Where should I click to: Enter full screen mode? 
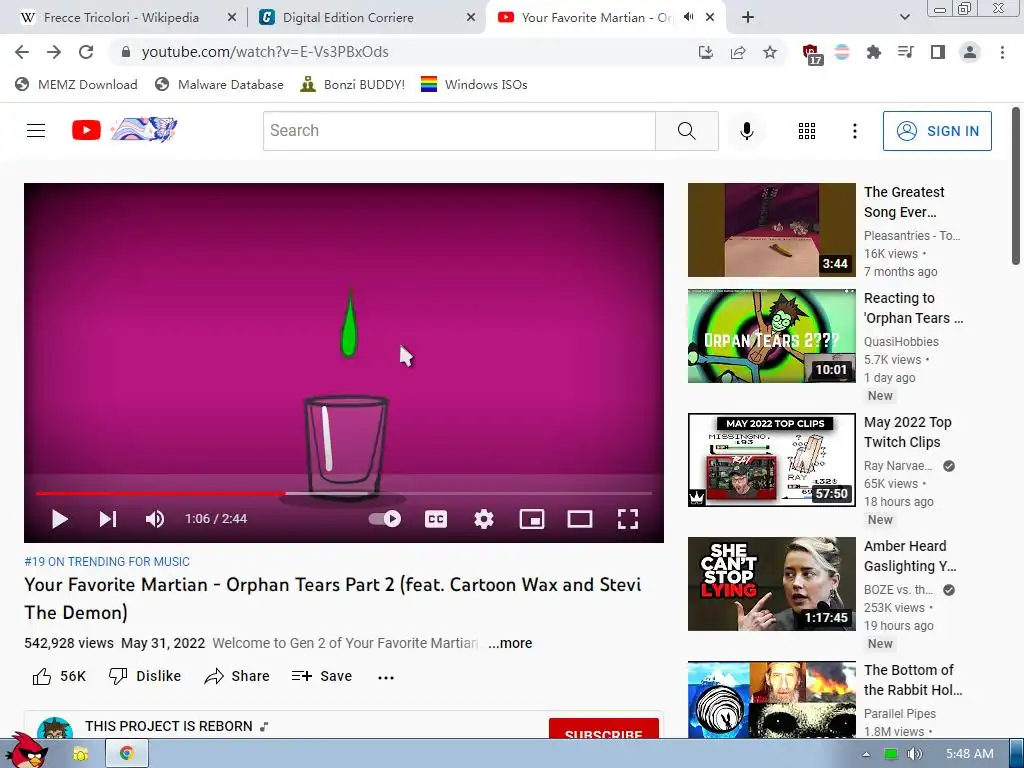[628, 519]
